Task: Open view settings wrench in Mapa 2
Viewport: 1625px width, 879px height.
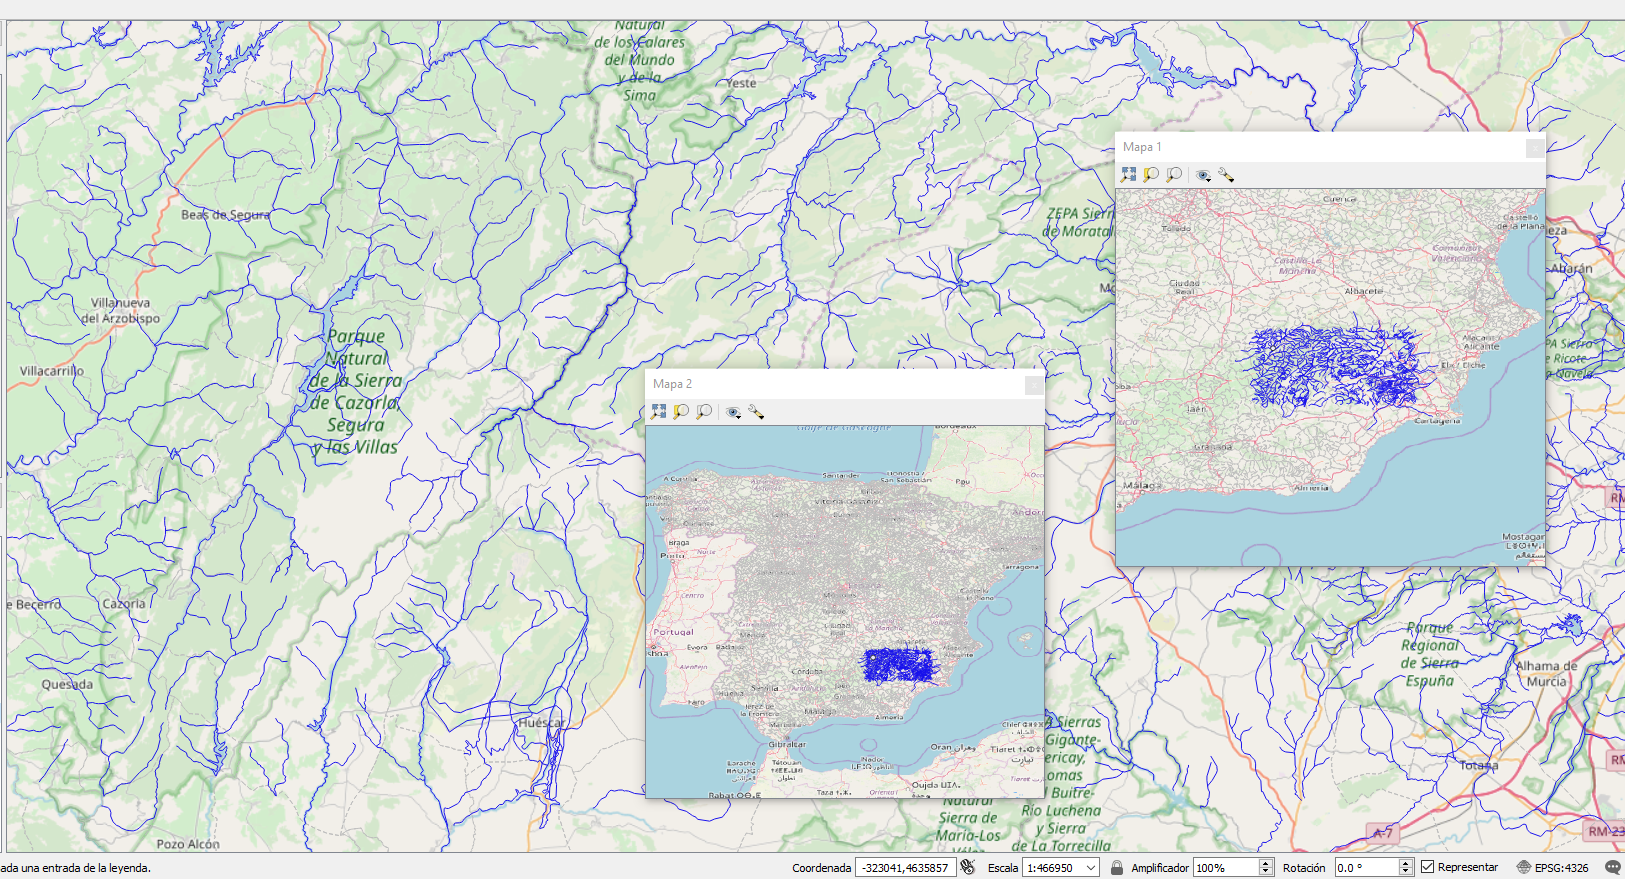Action: (x=756, y=412)
